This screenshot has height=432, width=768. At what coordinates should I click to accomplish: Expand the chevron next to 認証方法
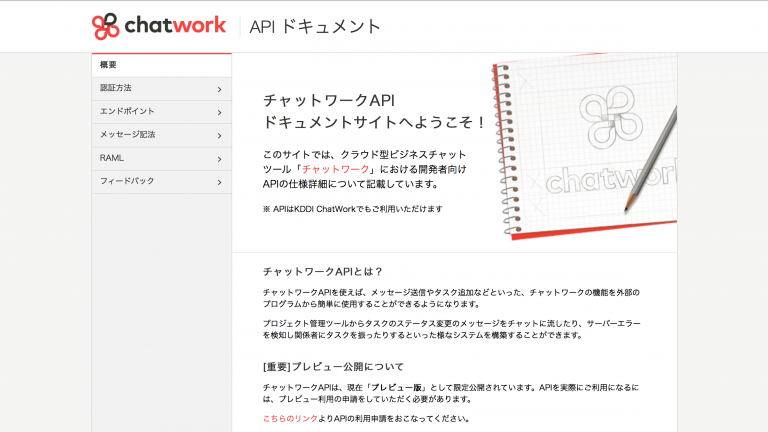tap(219, 89)
